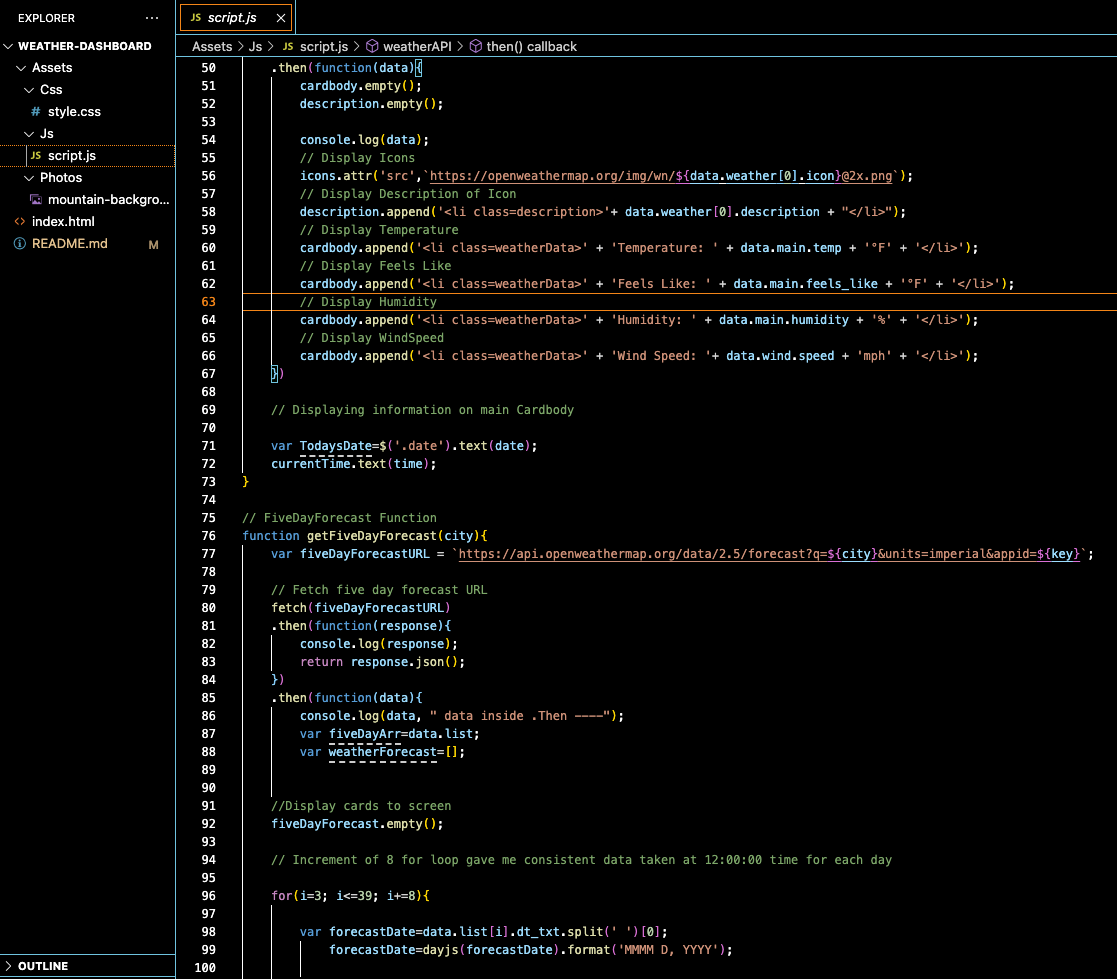Click the 'Feels Like: ' string on line 62
Screen dimensions: 1117x979
(661, 284)
